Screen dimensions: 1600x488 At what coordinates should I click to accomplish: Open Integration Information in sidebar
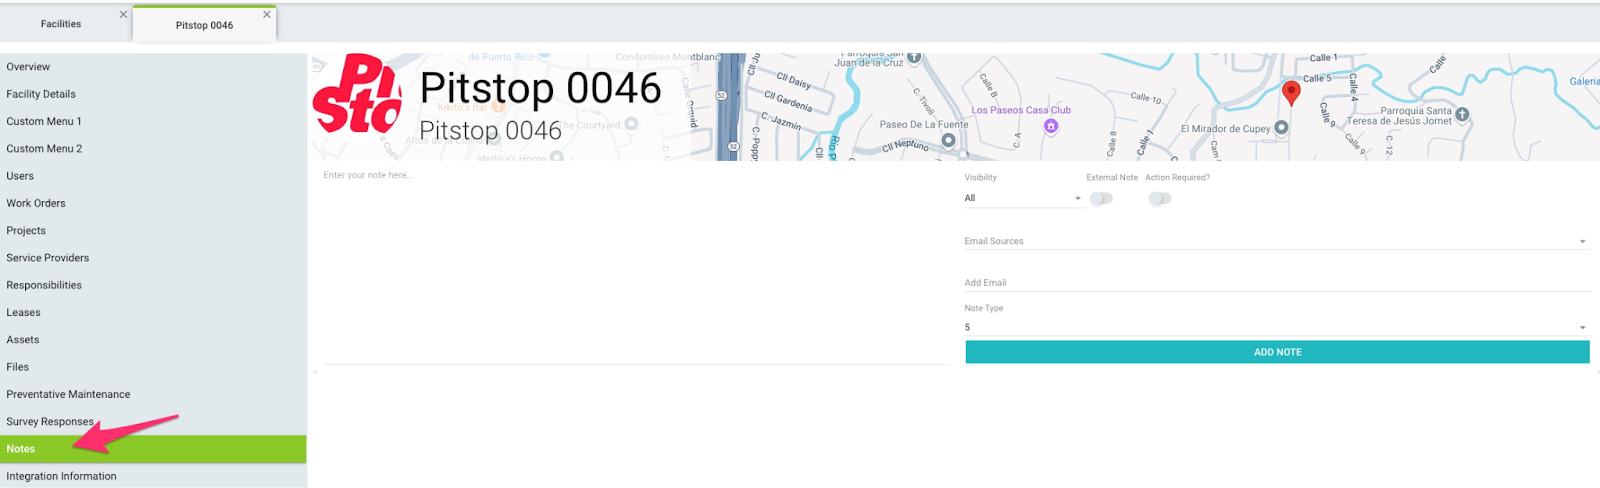pyautogui.click(x=61, y=476)
